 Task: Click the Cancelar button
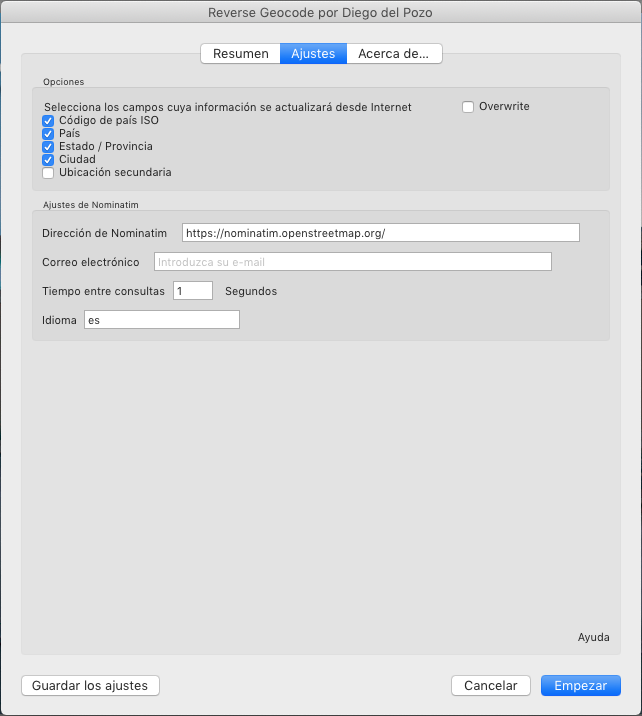point(490,686)
